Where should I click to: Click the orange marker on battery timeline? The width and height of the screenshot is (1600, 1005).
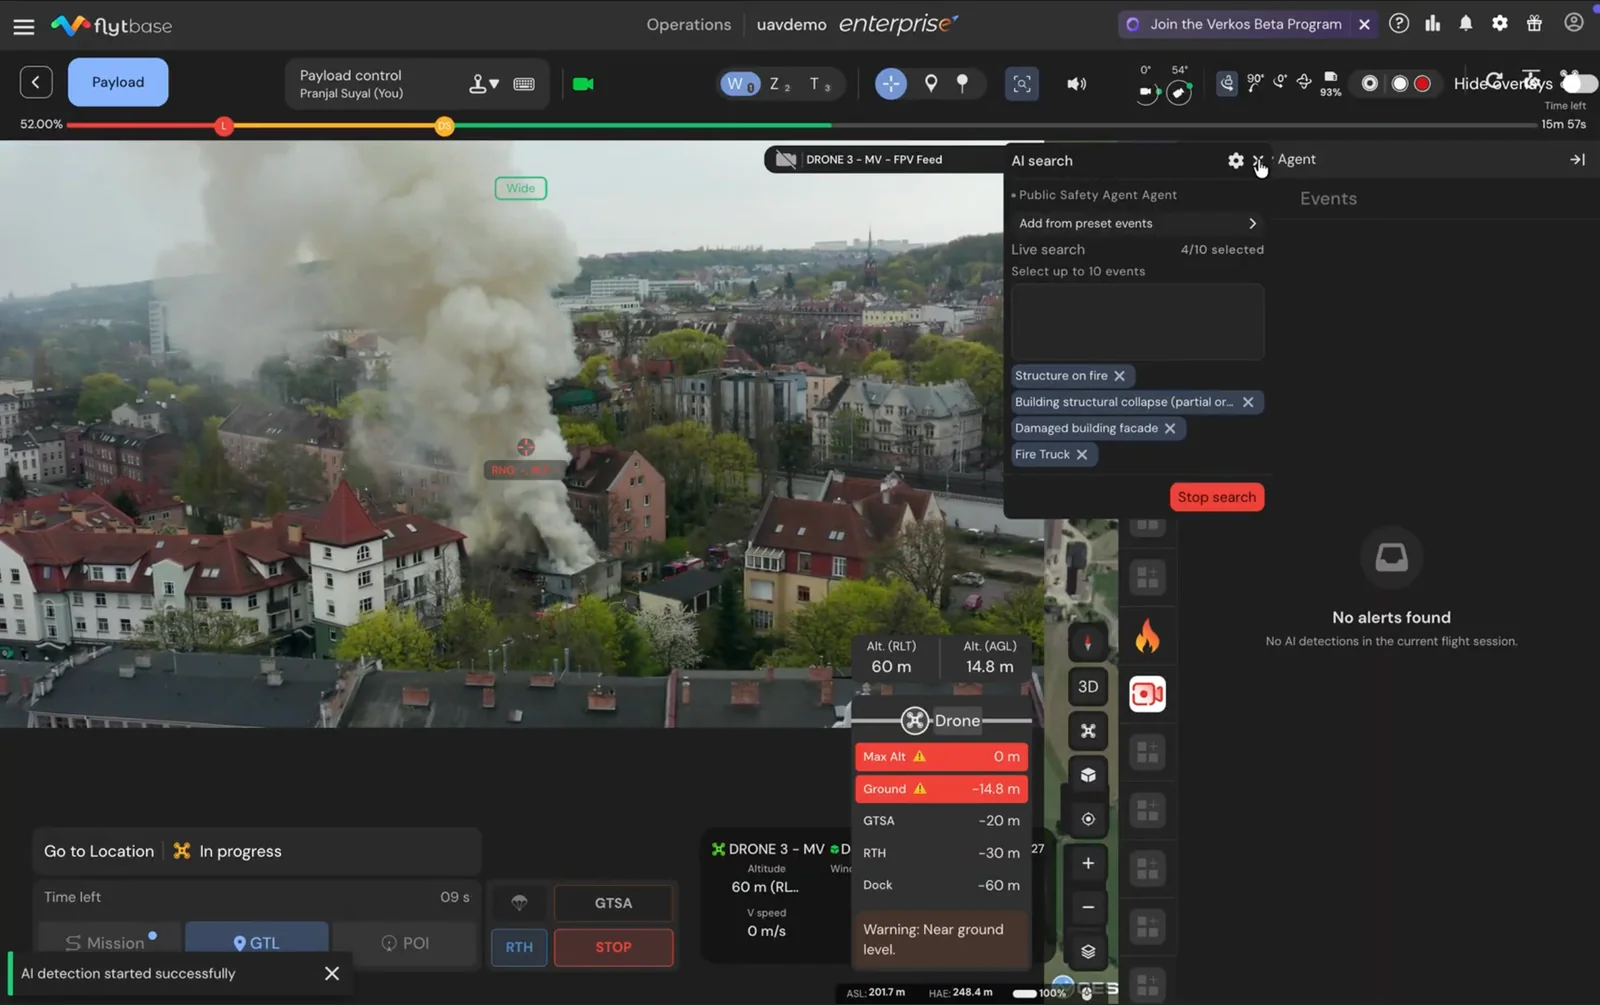tap(445, 126)
